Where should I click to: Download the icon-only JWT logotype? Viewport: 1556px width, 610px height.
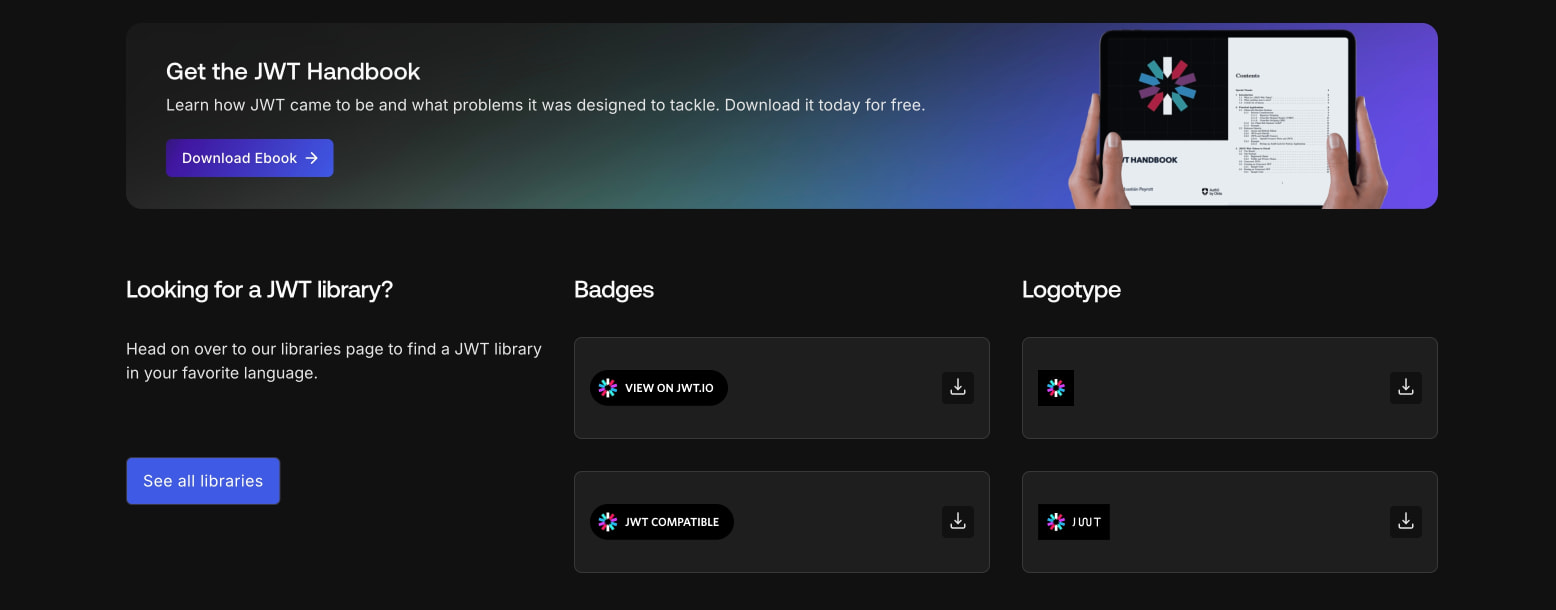click(x=1406, y=388)
